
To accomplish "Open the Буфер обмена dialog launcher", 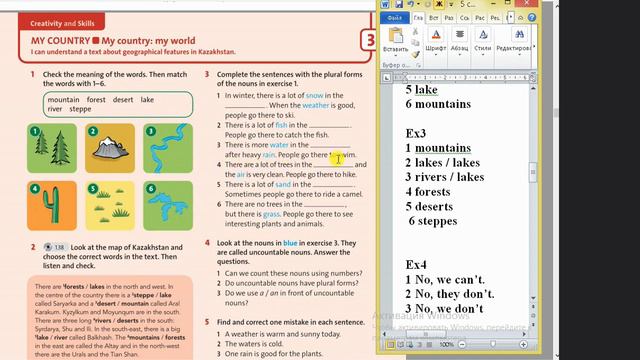I will [418, 65].
